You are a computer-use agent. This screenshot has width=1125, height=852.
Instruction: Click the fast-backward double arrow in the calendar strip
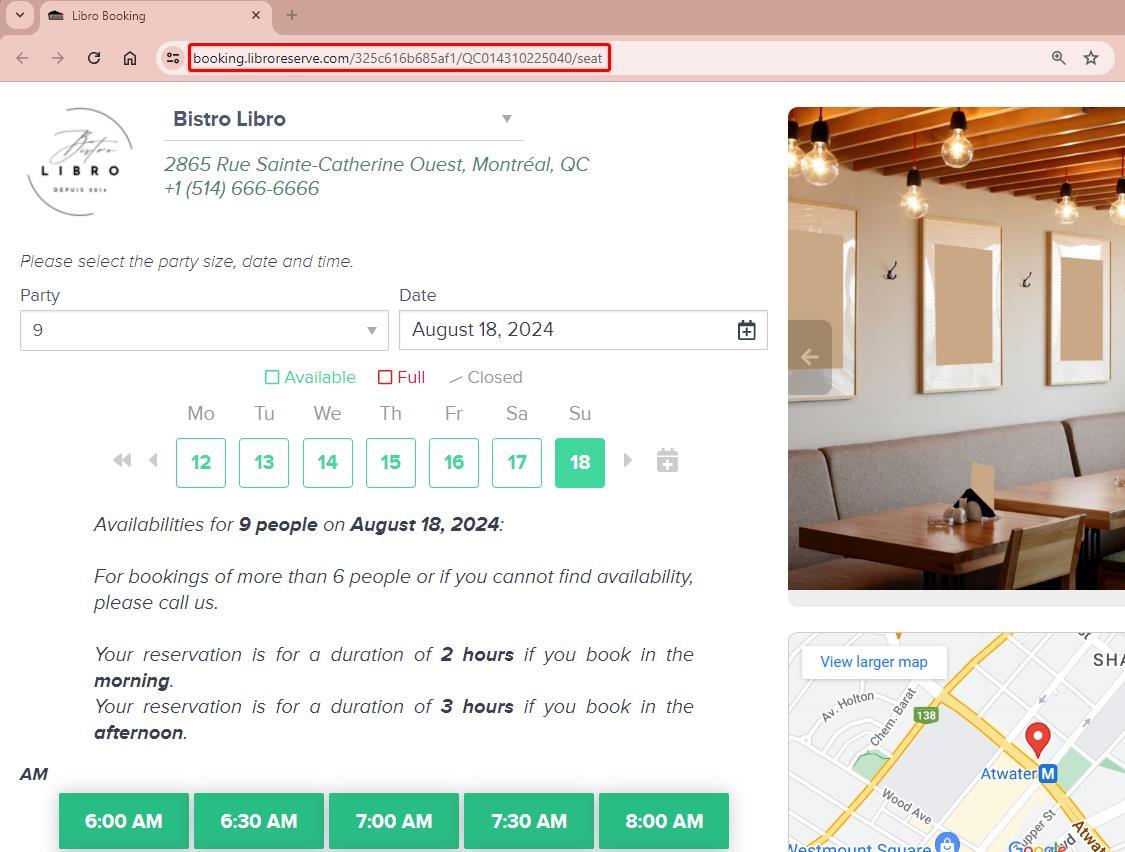coord(121,460)
